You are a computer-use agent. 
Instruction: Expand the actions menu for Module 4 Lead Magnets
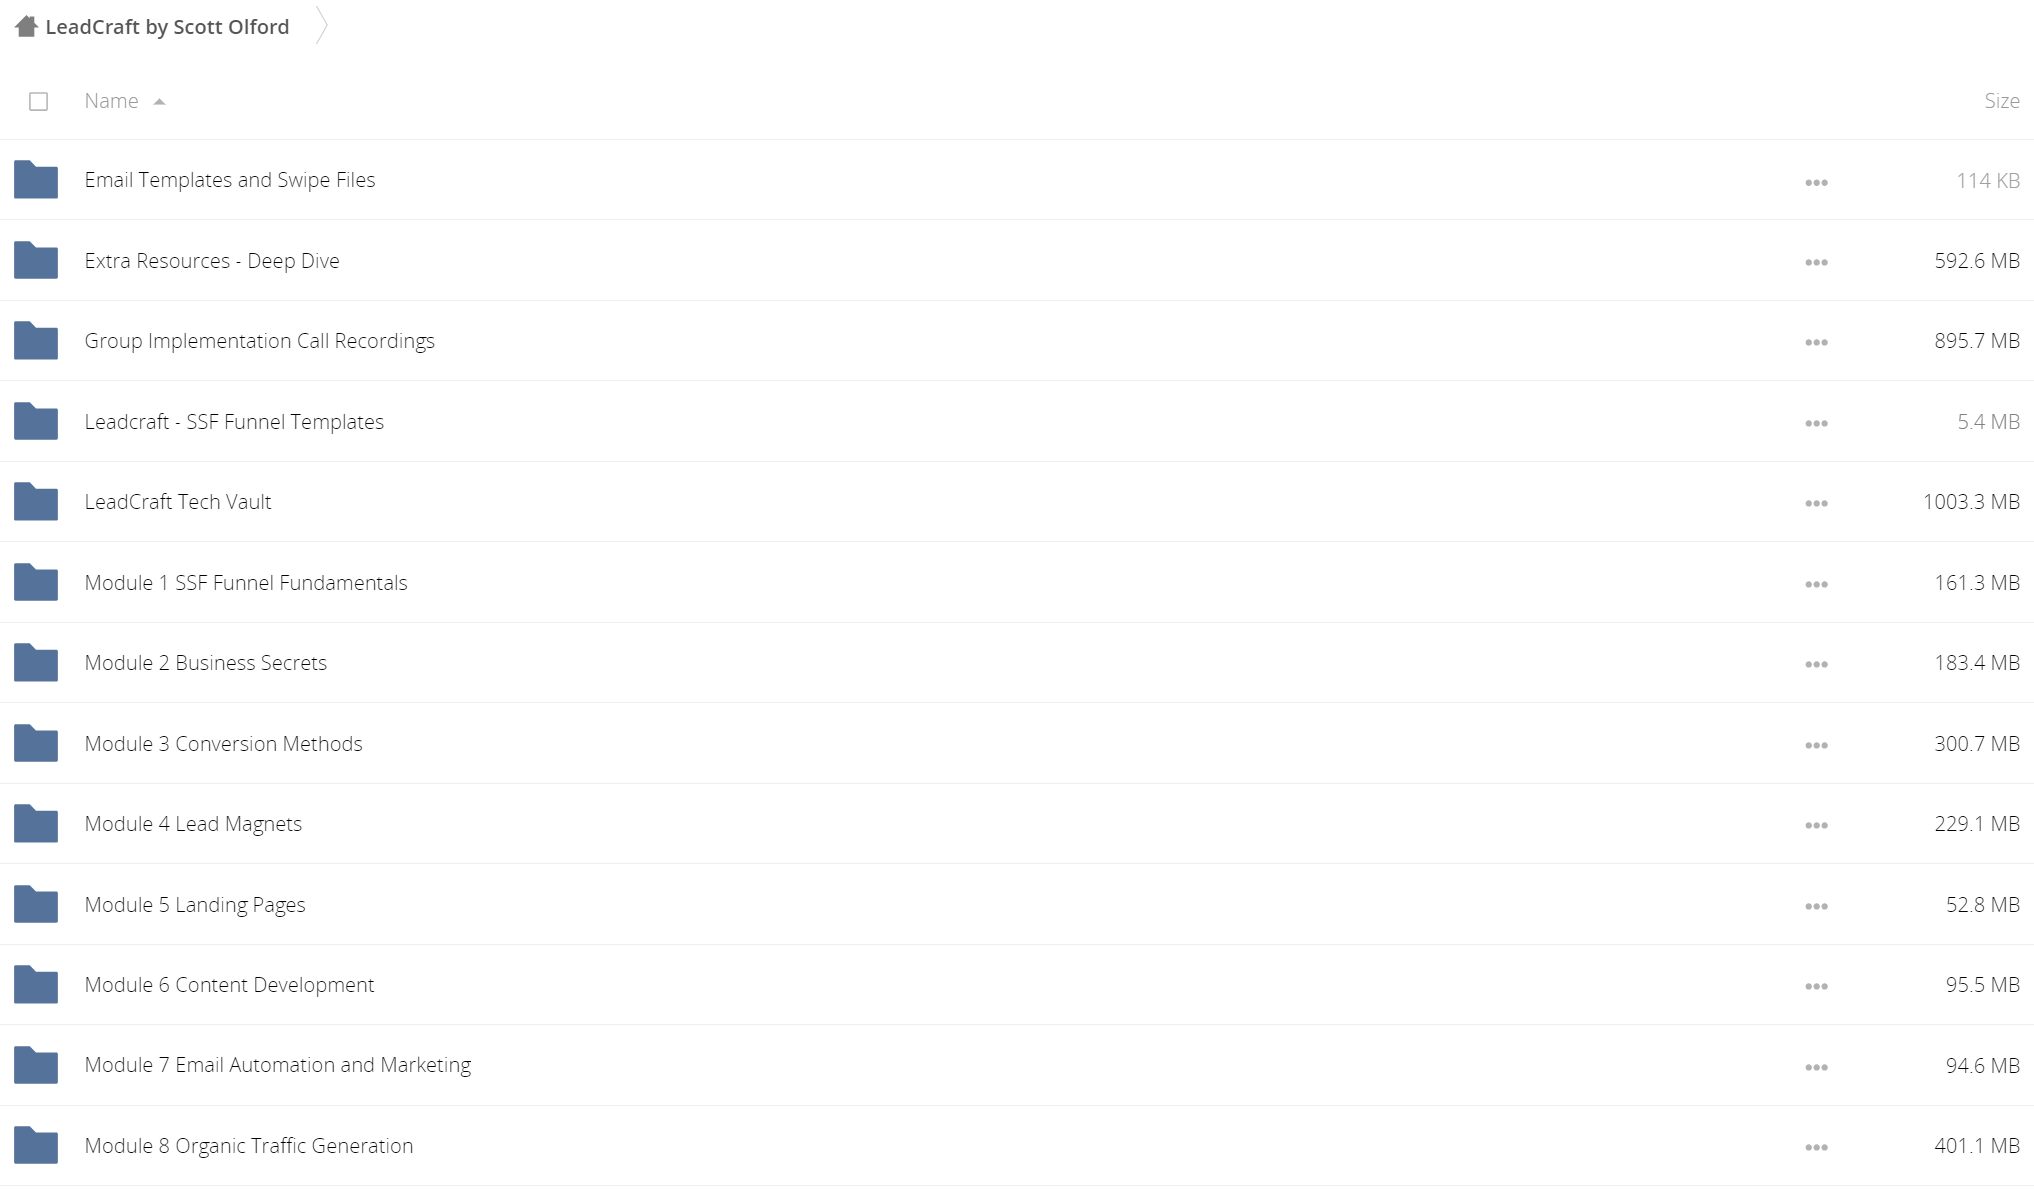(x=1816, y=825)
